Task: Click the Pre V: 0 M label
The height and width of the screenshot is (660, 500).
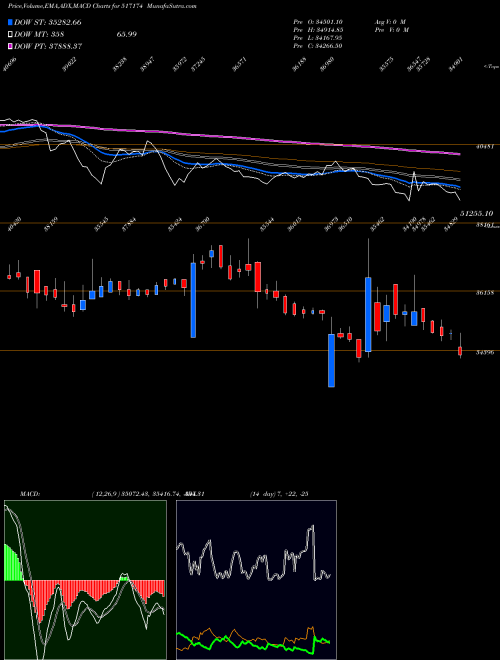Action: 392,30
